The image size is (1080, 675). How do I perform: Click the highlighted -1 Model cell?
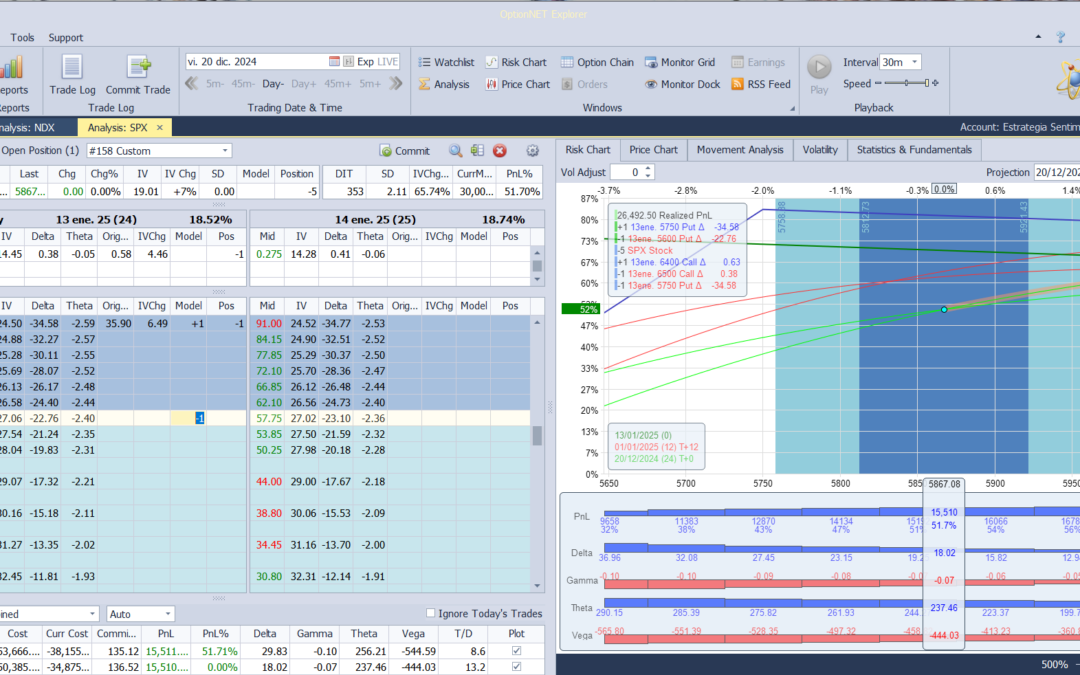pyautogui.click(x=188, y=418)
